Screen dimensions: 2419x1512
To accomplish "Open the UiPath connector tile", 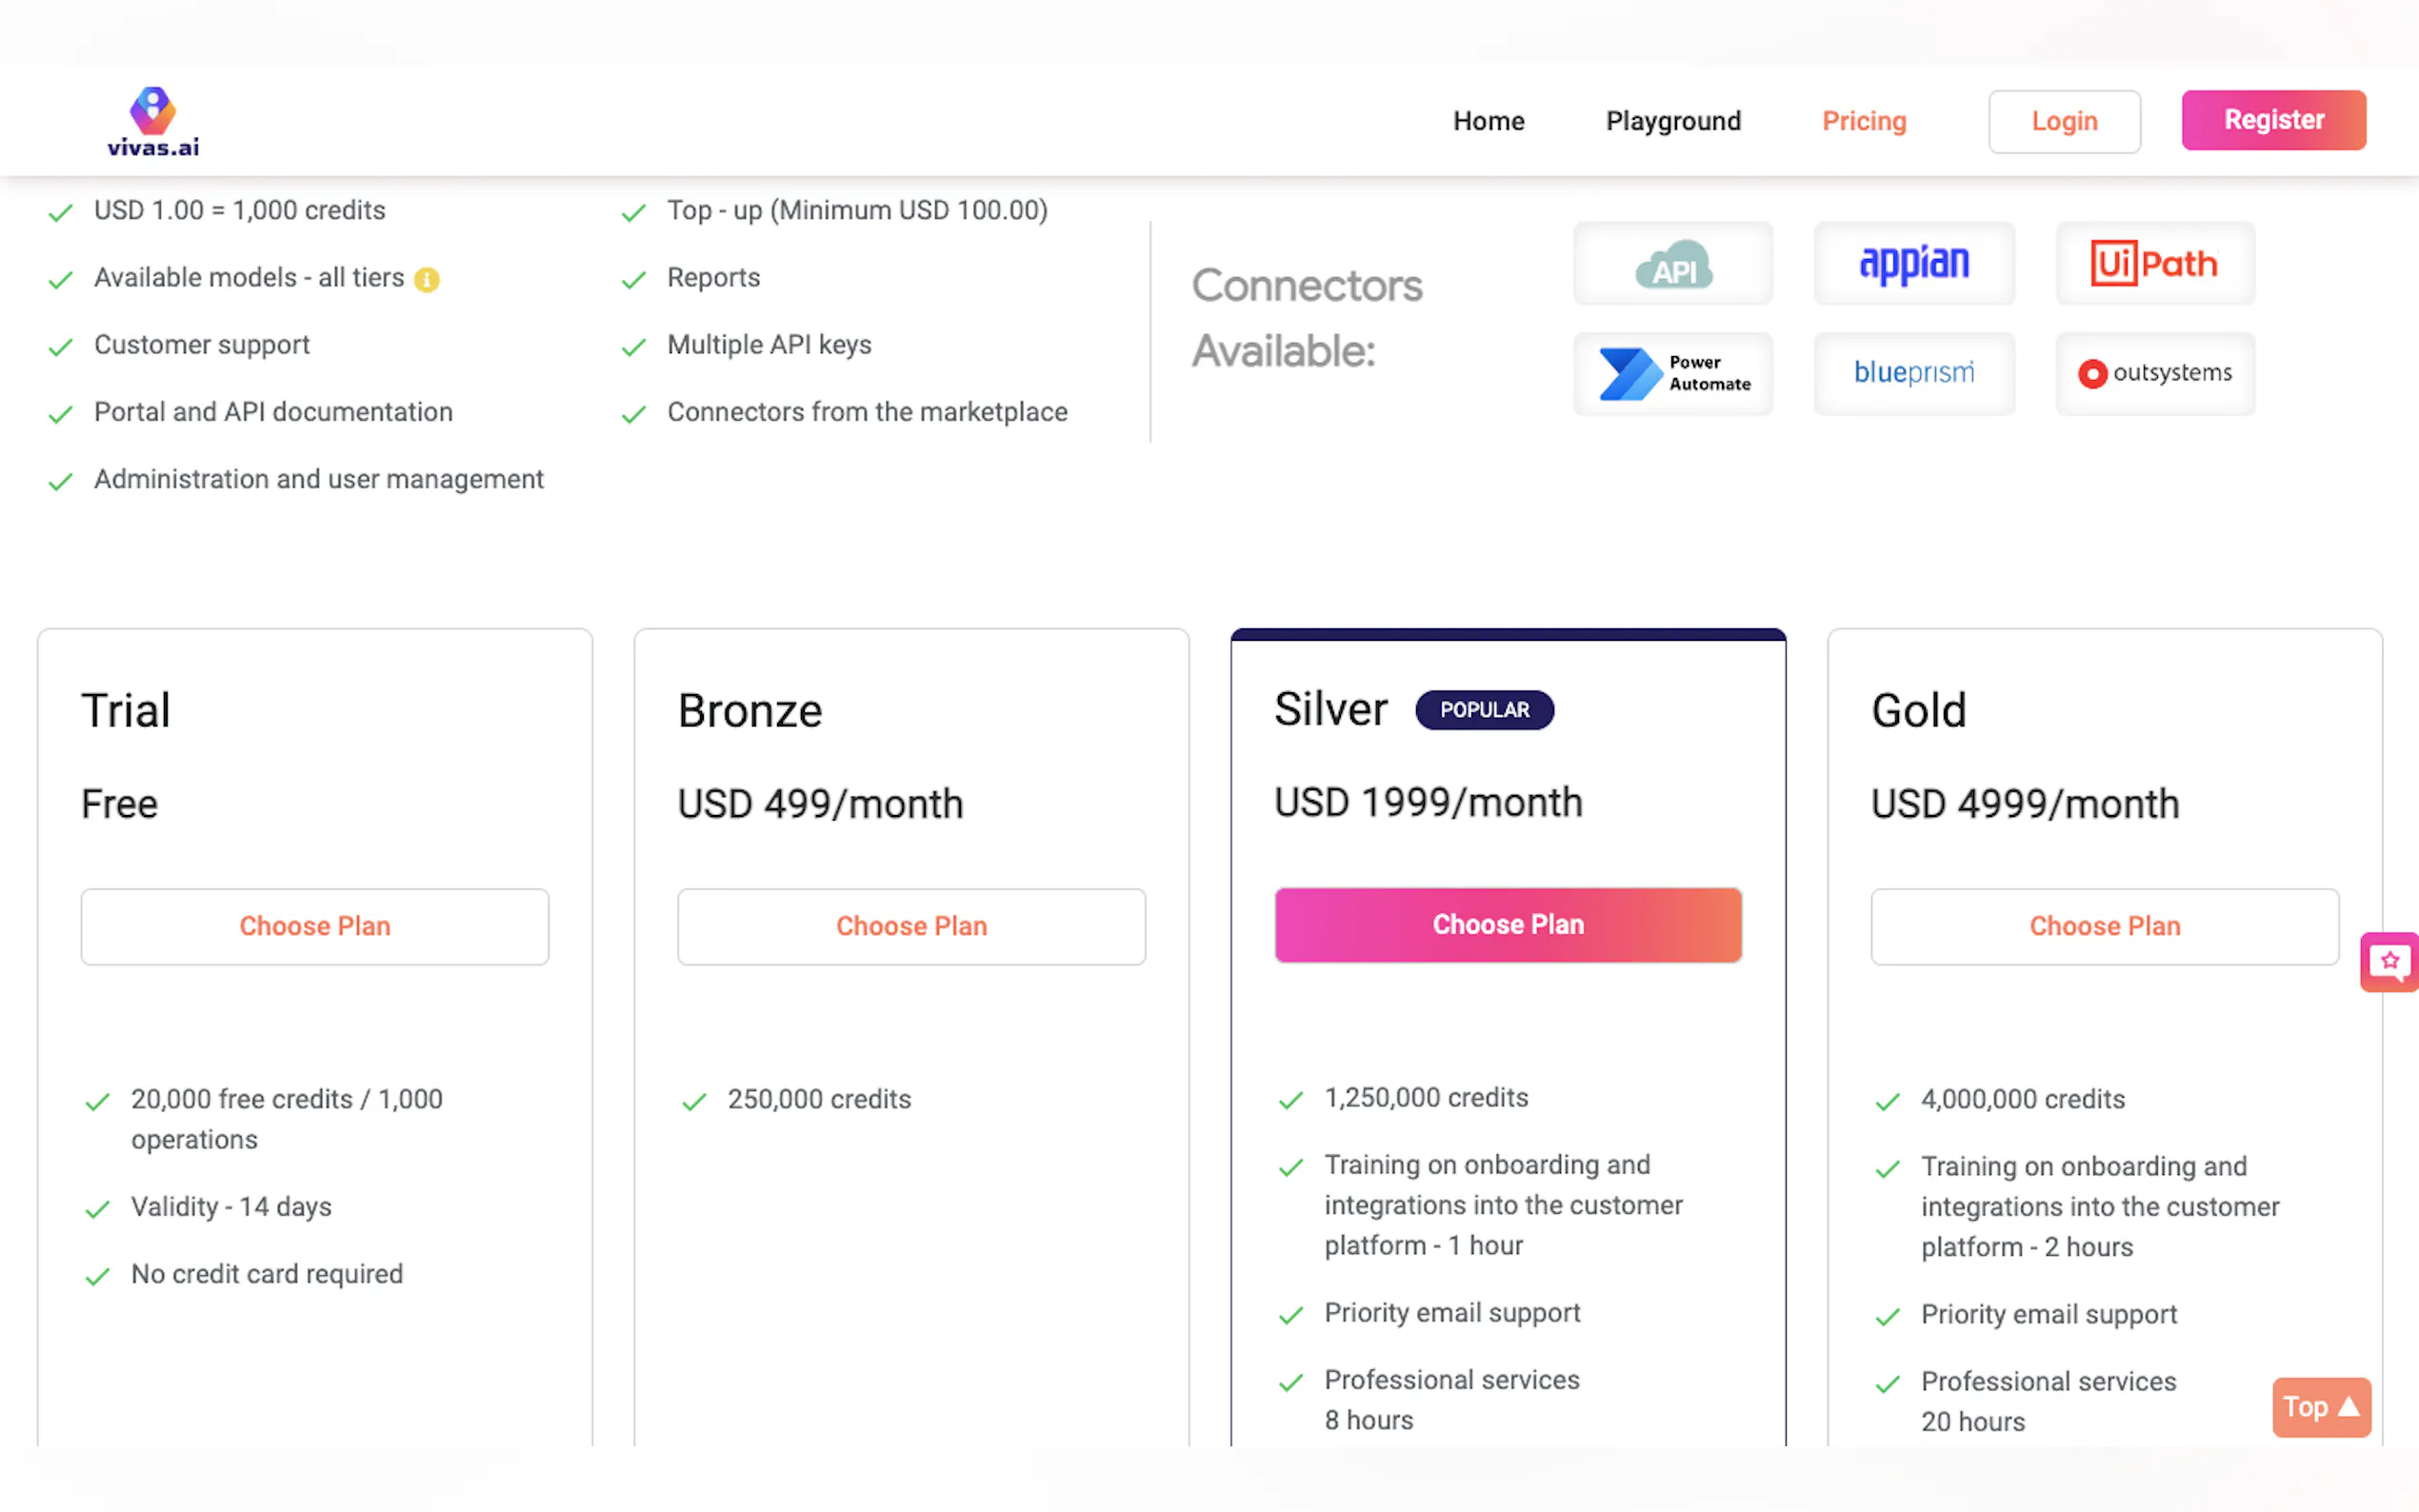I will tap(2155, 265).
